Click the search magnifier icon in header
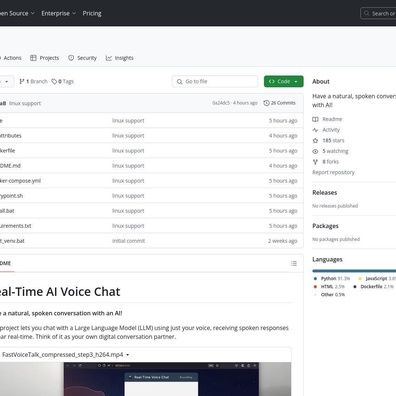The image size is (396, 396). point(367,13)
